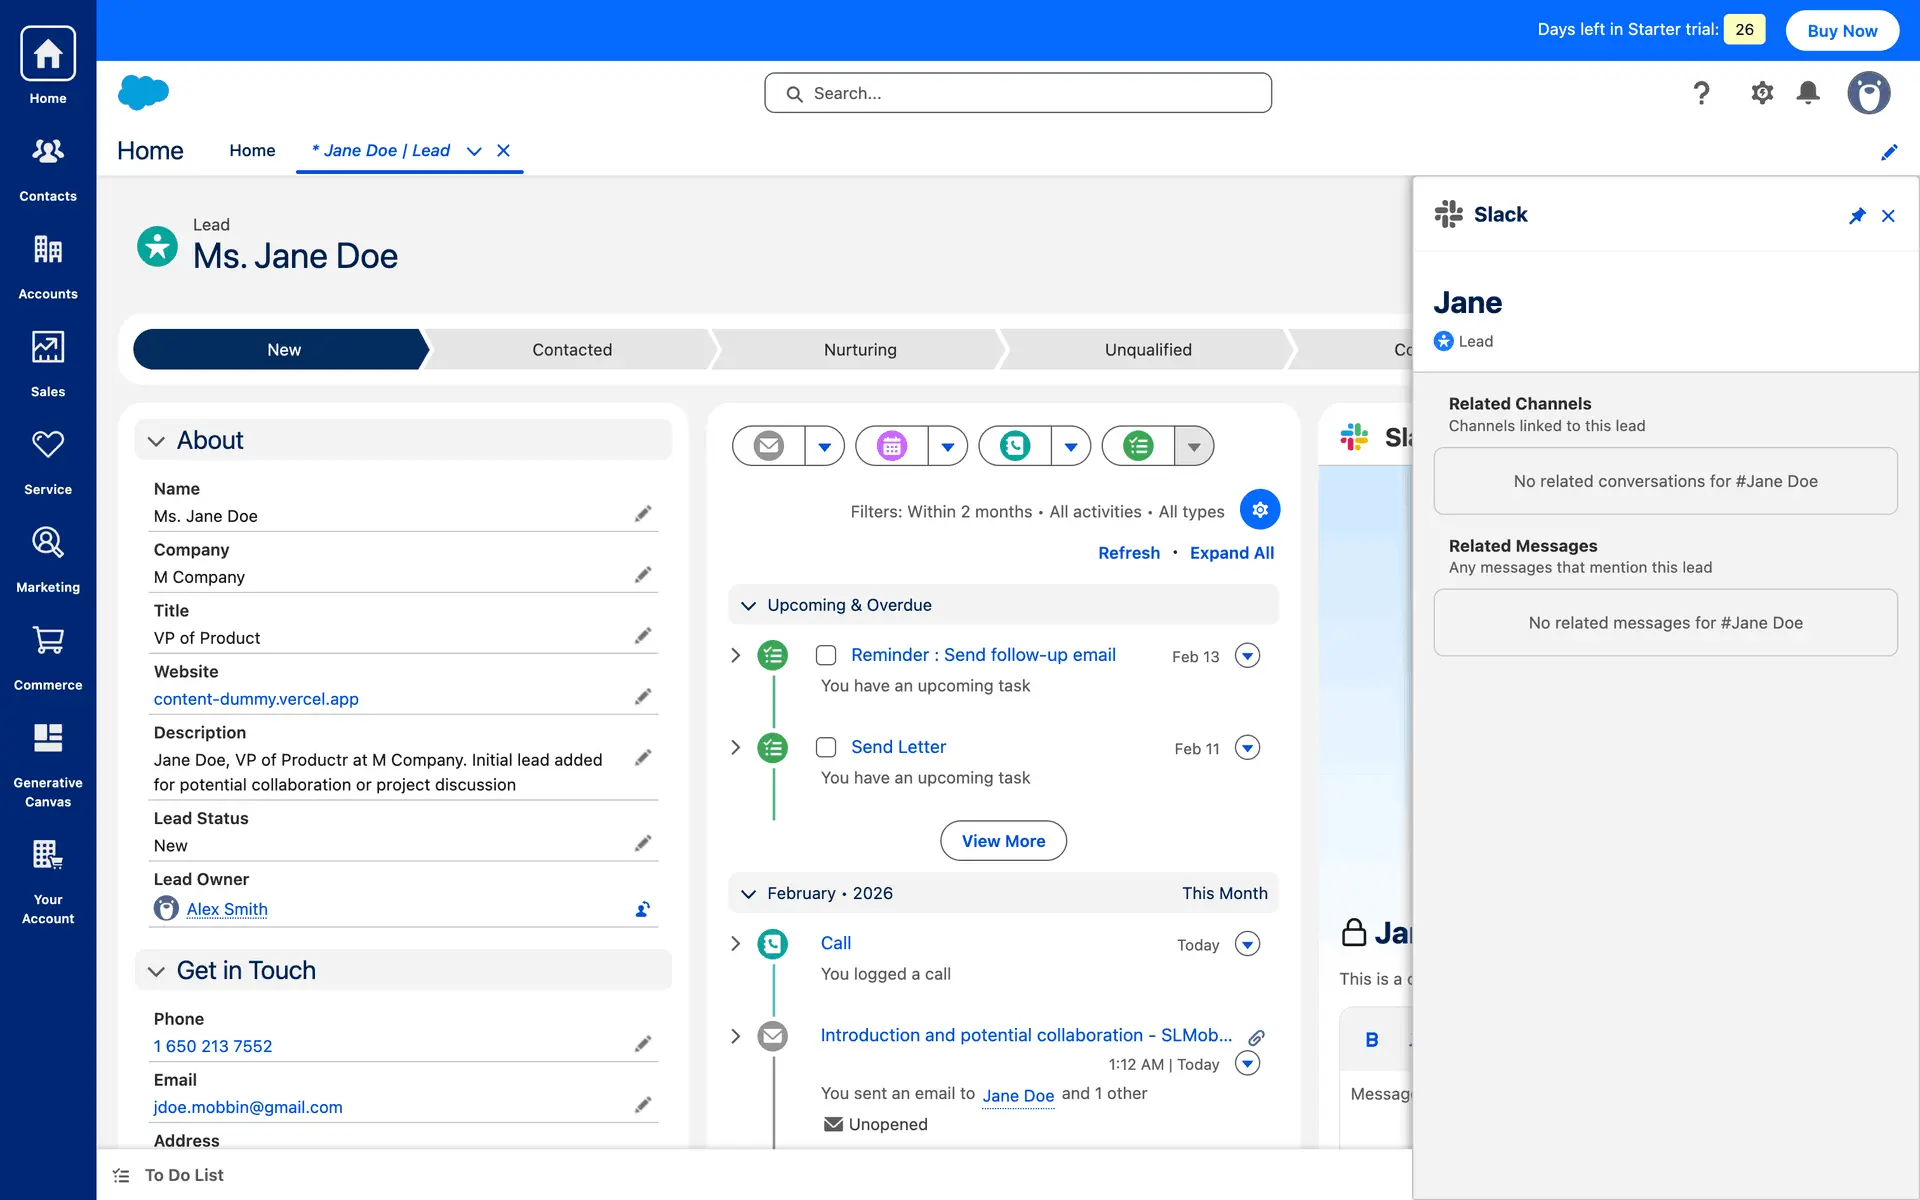This screenshot has width=1920, height=1200.
Task: Open the email button dropdown arrow
Action: [824, 447]
